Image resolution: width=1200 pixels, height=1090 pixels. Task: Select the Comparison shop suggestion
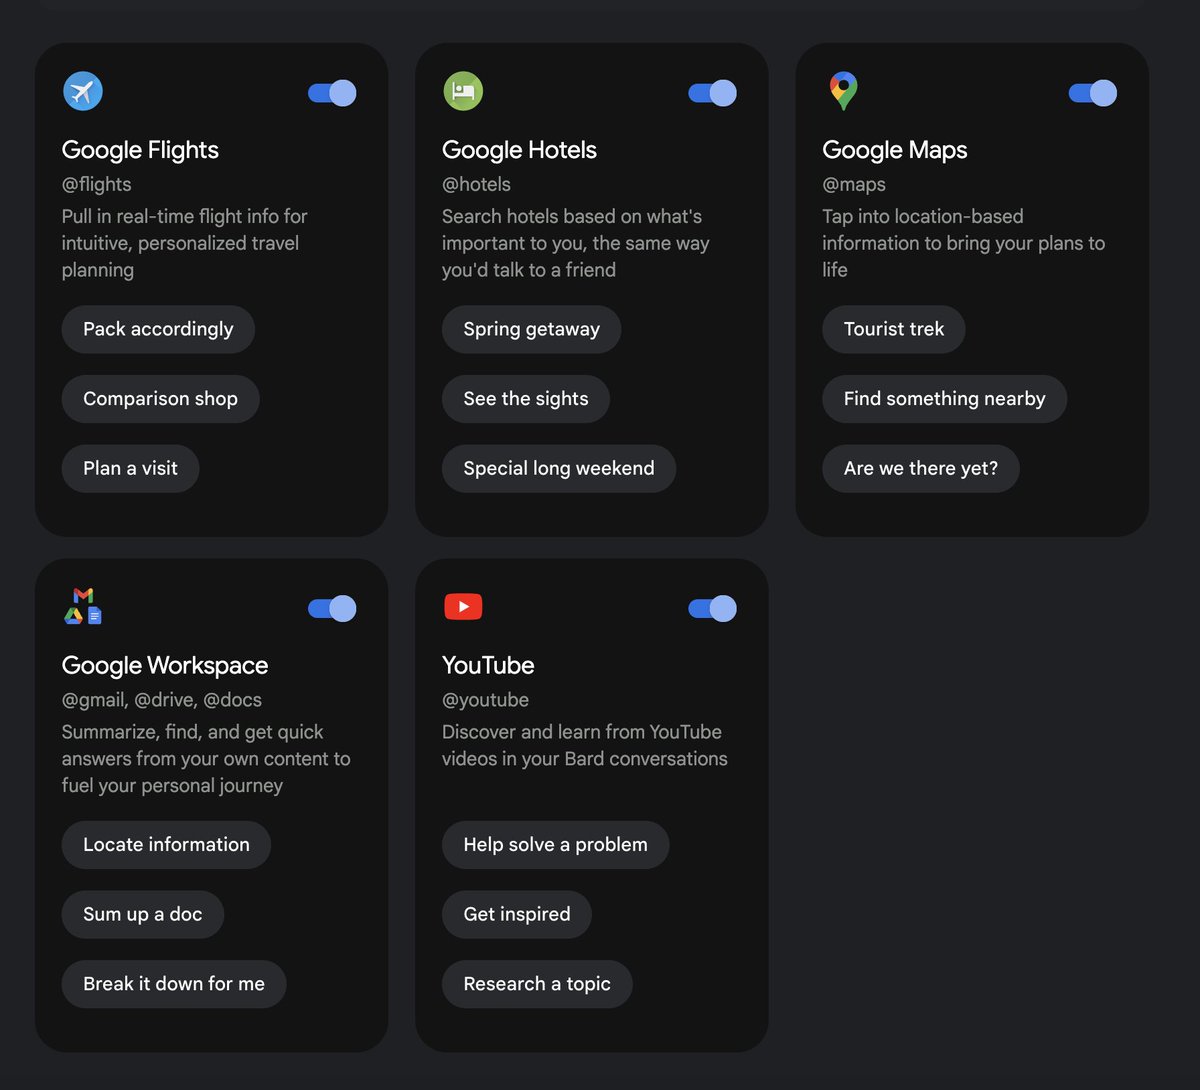tap(160, 399)
